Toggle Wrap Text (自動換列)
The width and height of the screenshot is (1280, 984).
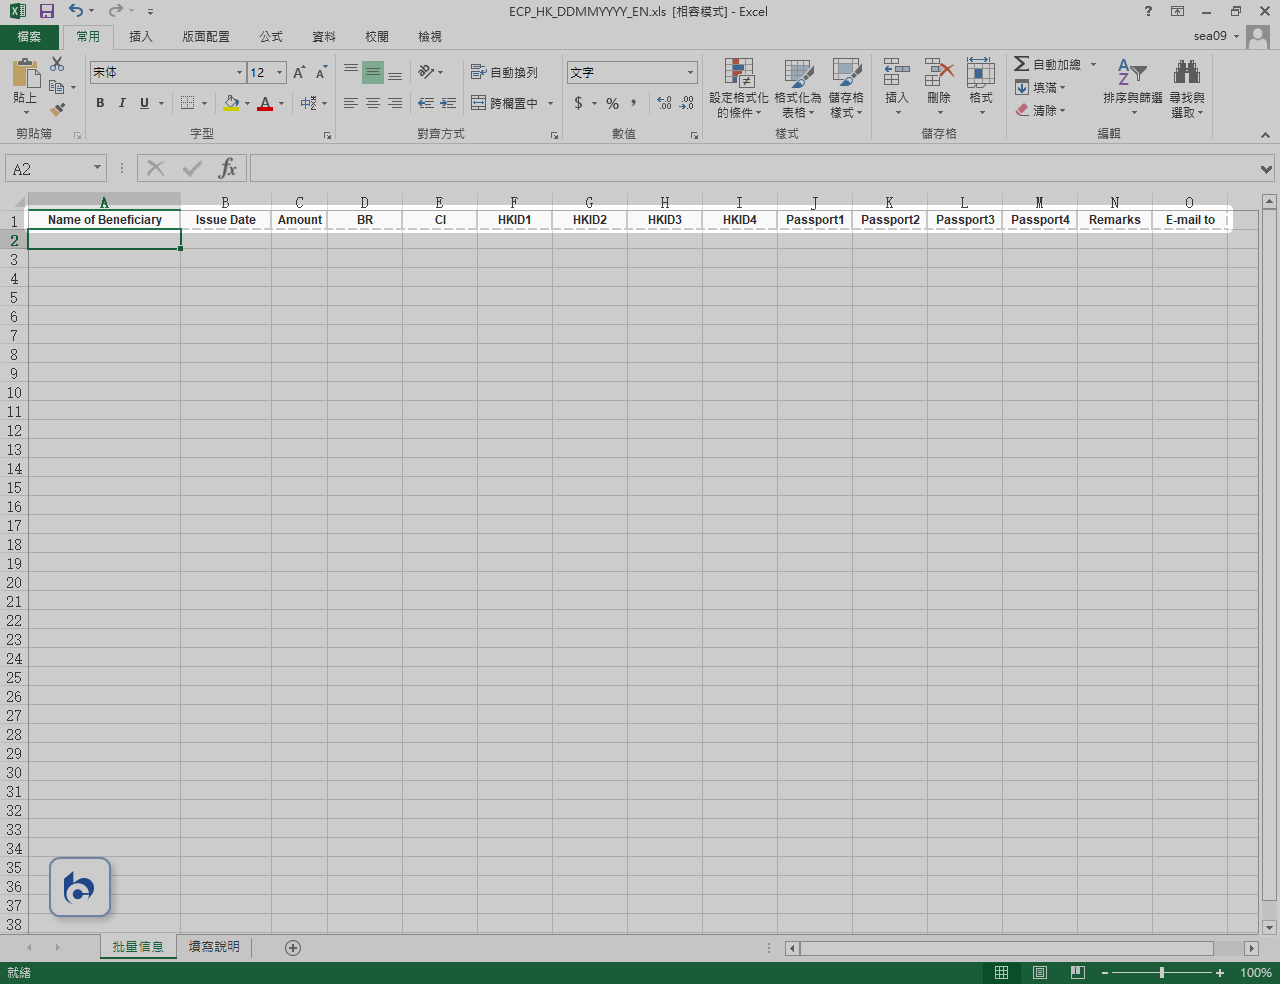(x=505, y=72)
